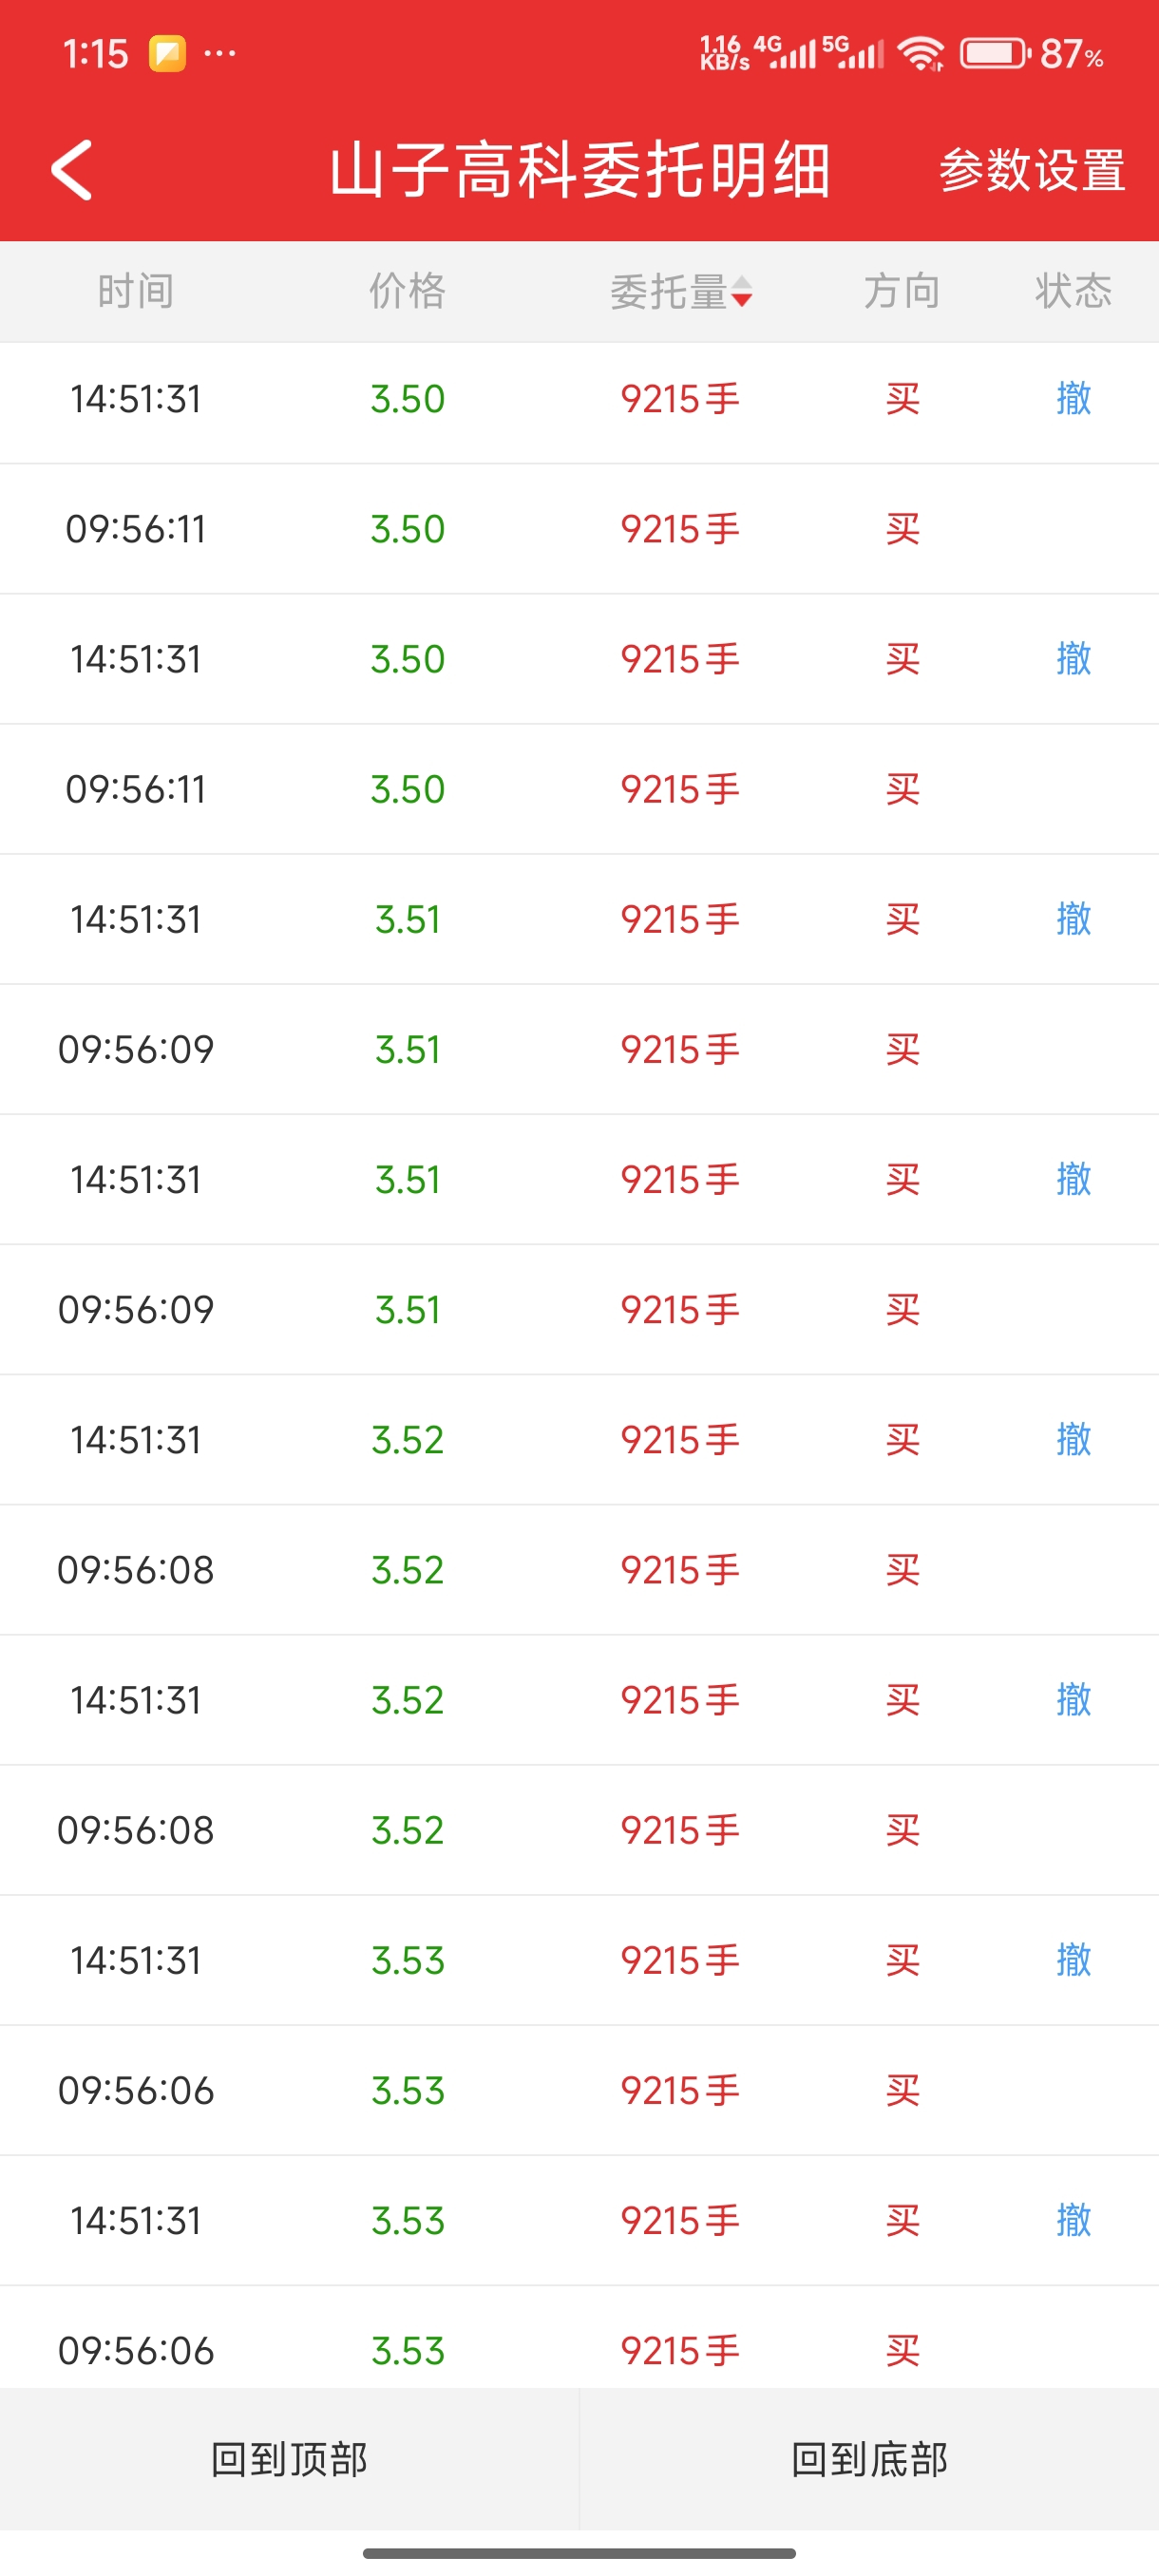
Task: Tap the back arrow icon
Action: [72, 170]
